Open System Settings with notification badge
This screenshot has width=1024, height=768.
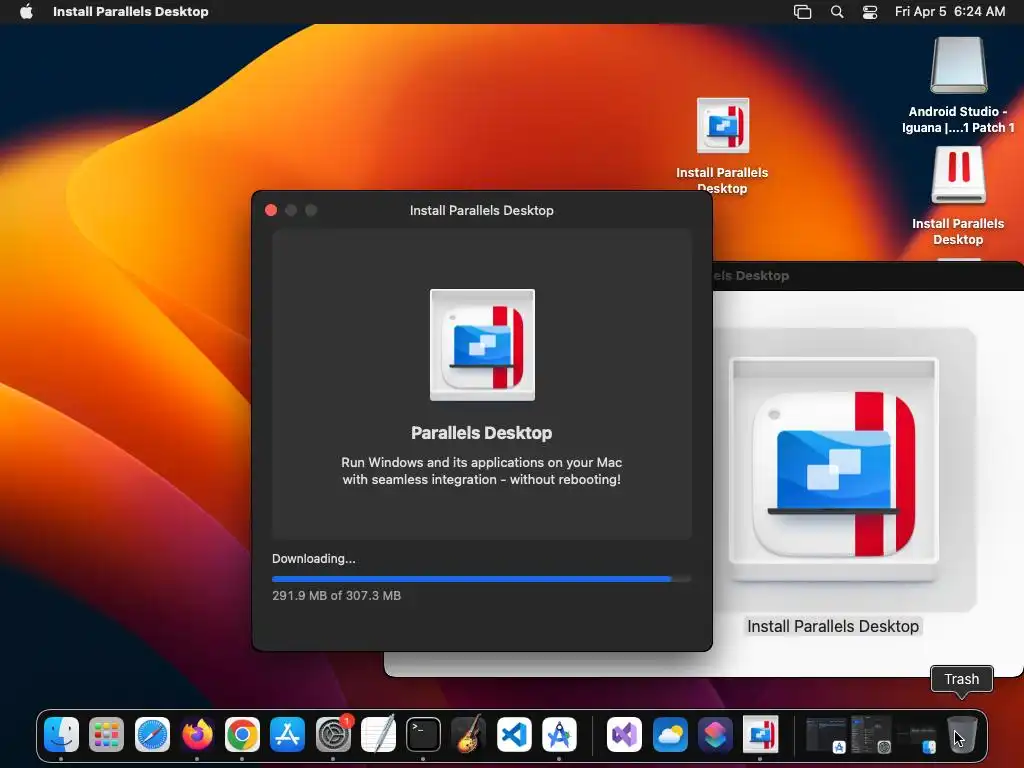tap(333, 735)
